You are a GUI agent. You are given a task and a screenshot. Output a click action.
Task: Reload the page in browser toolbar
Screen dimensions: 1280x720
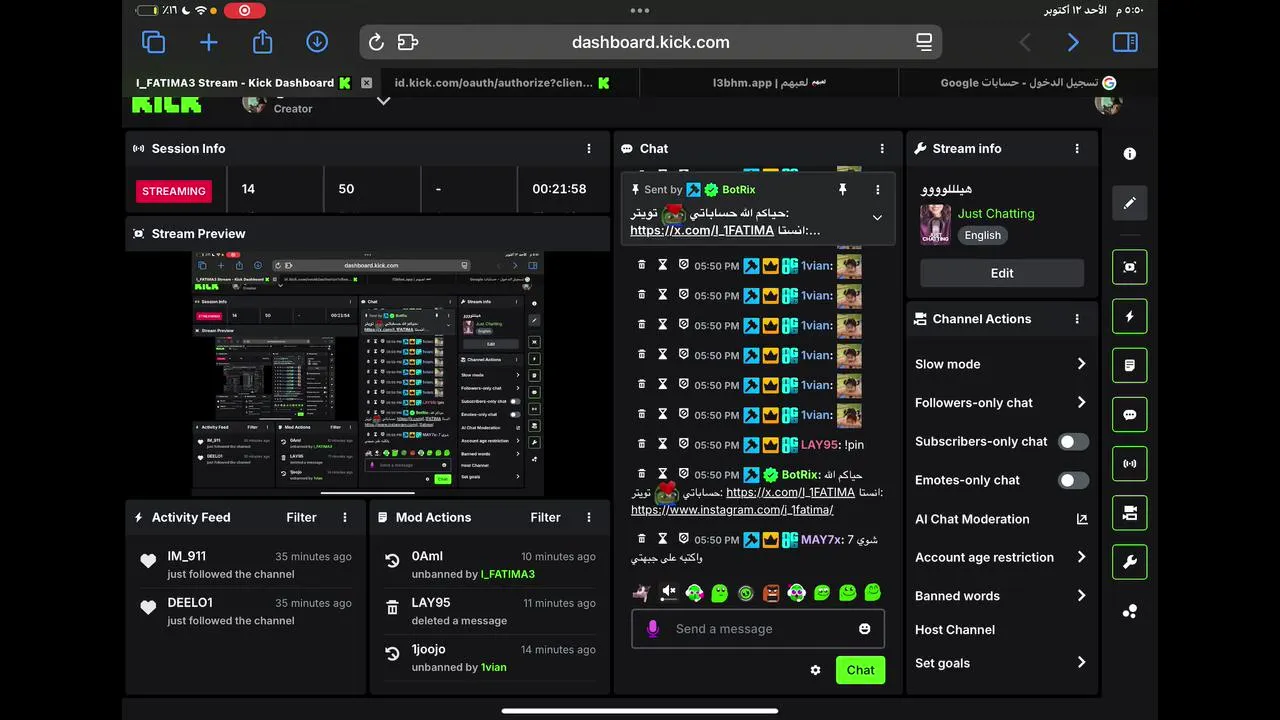[376, 42]
